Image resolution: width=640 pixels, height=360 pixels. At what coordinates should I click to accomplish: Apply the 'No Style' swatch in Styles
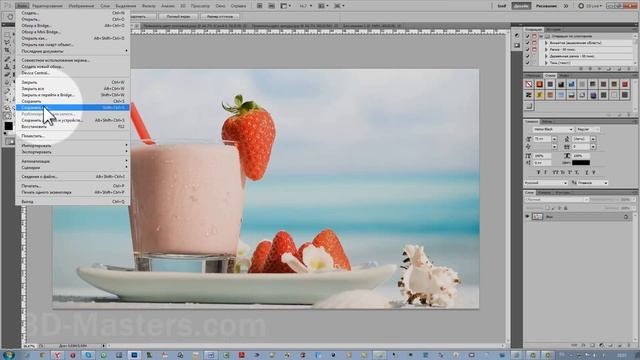coord(529,84)
